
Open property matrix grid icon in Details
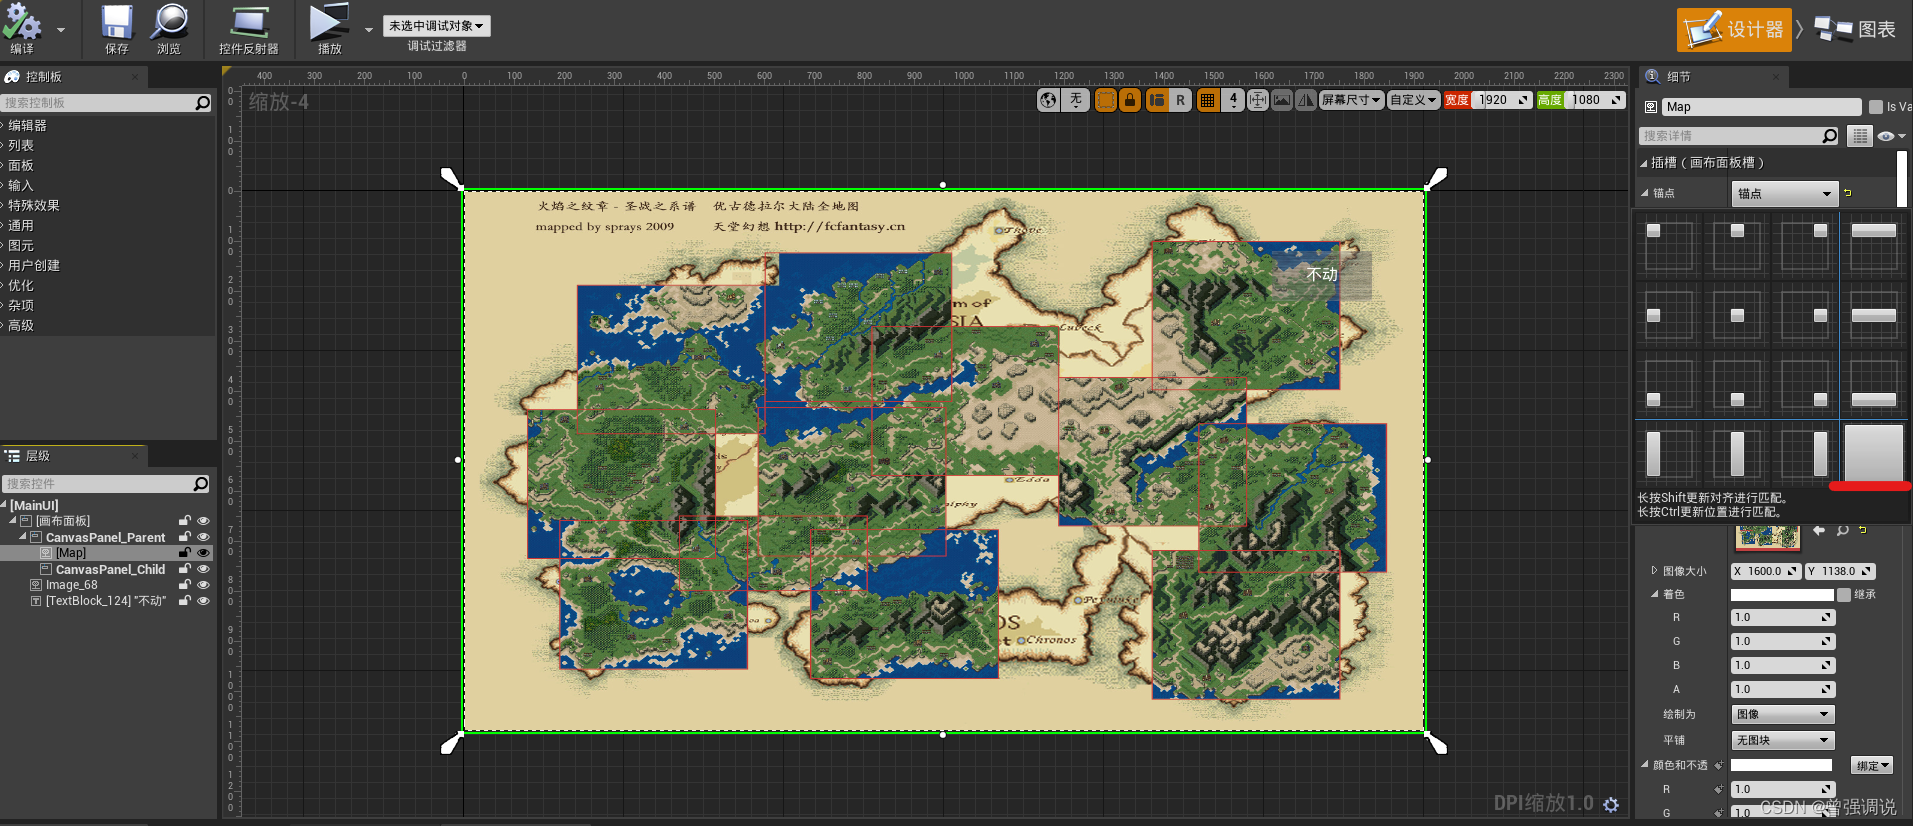pyautogui.click(x=1859, y=136)
